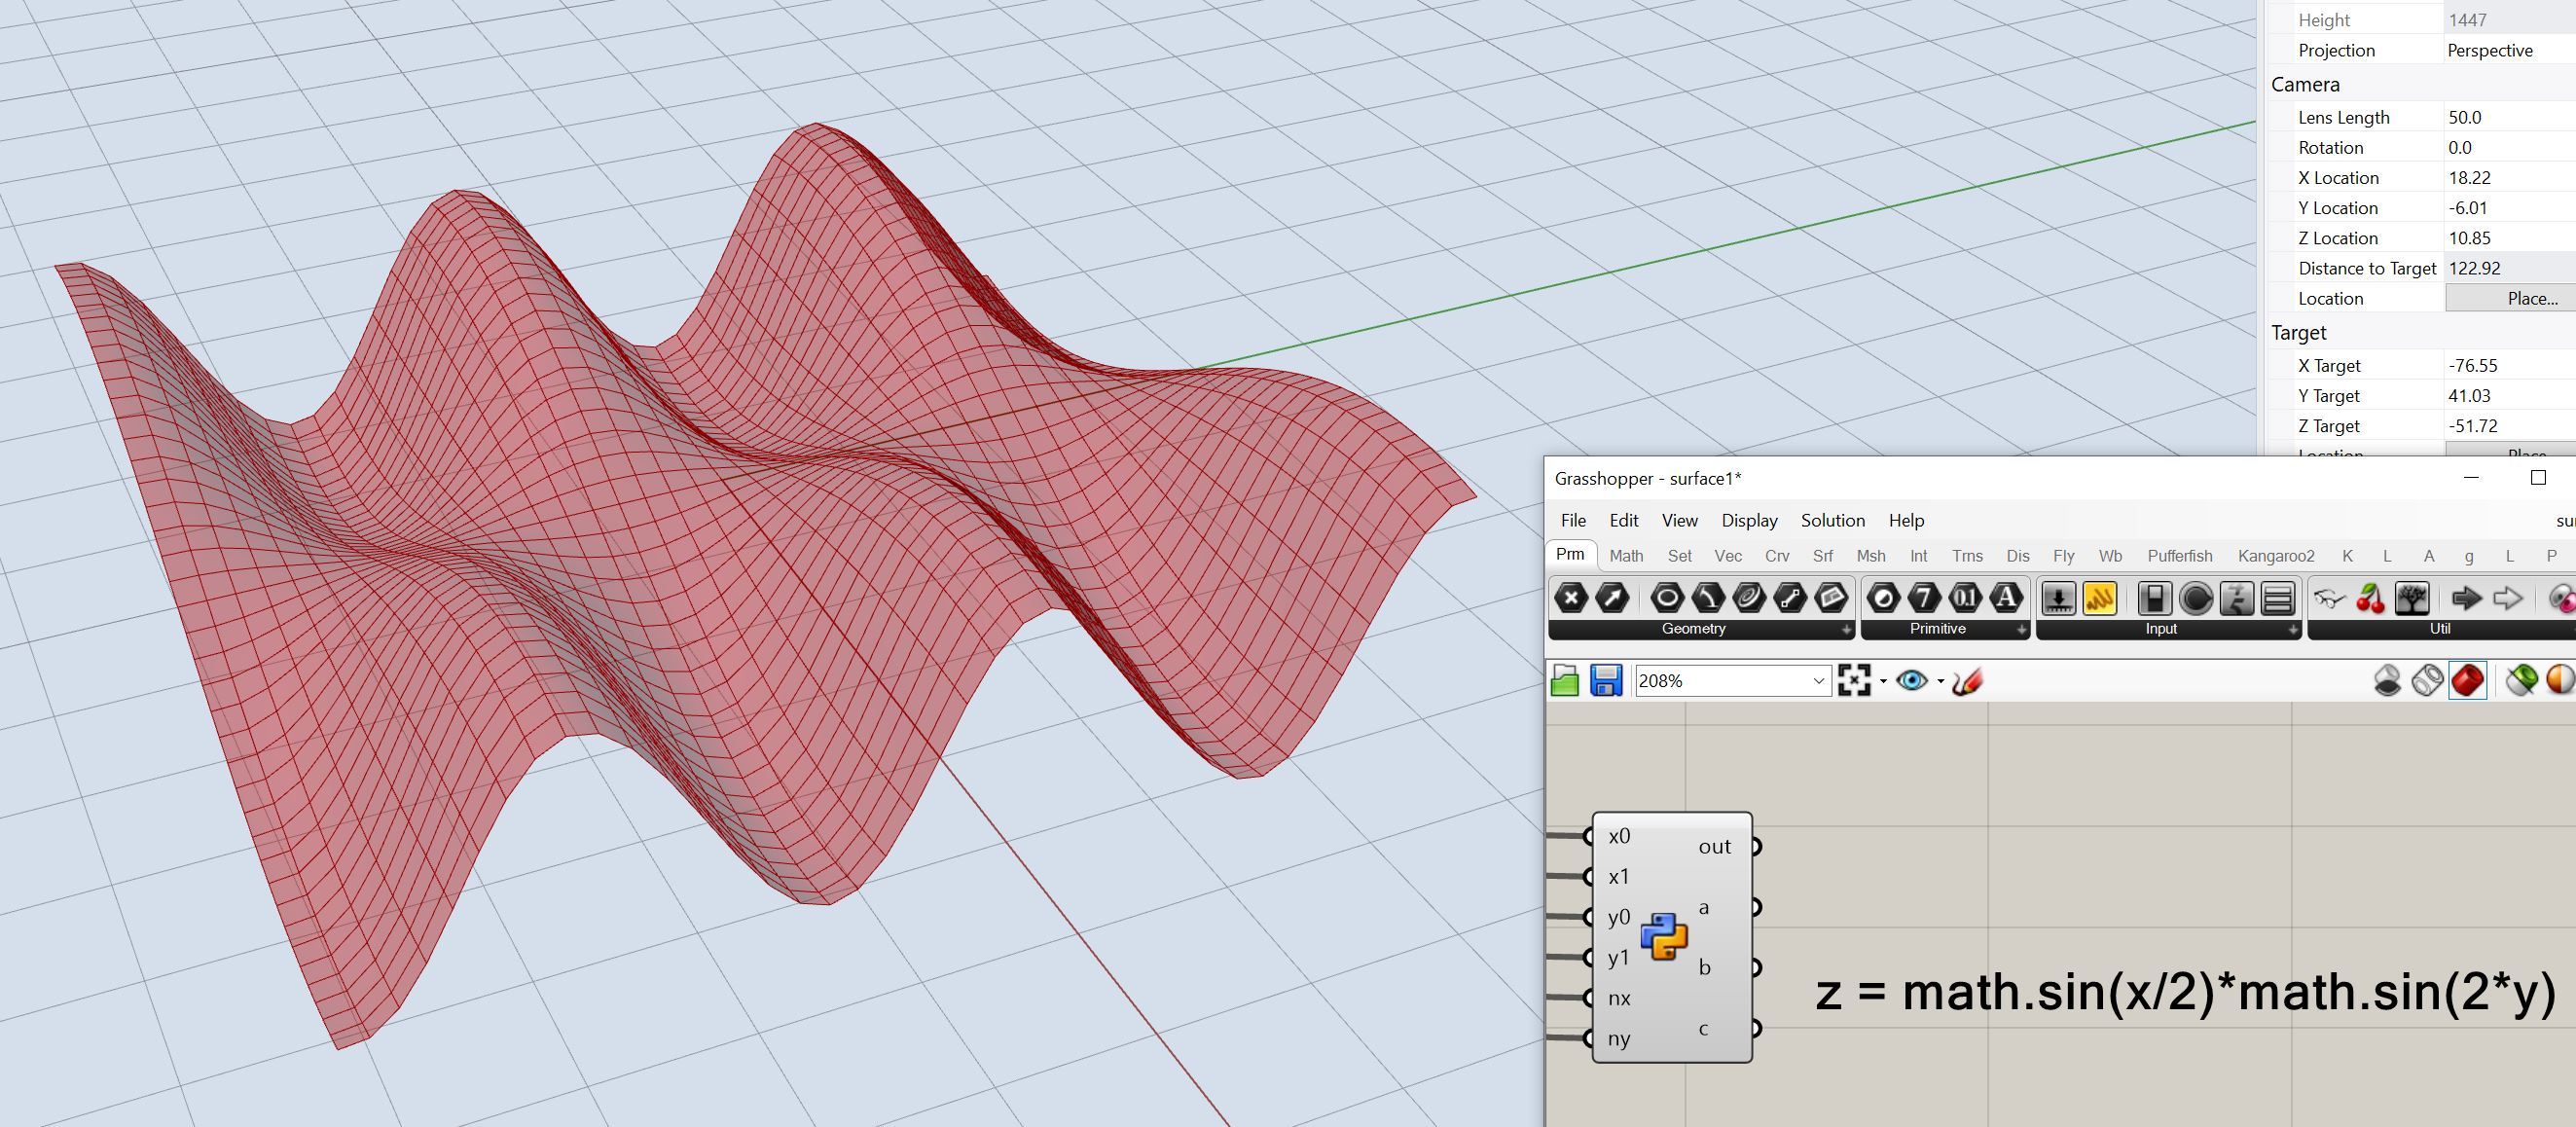Toggle preview for selected objects only
The image size is (2576, 1127).
coord(2522,681)
